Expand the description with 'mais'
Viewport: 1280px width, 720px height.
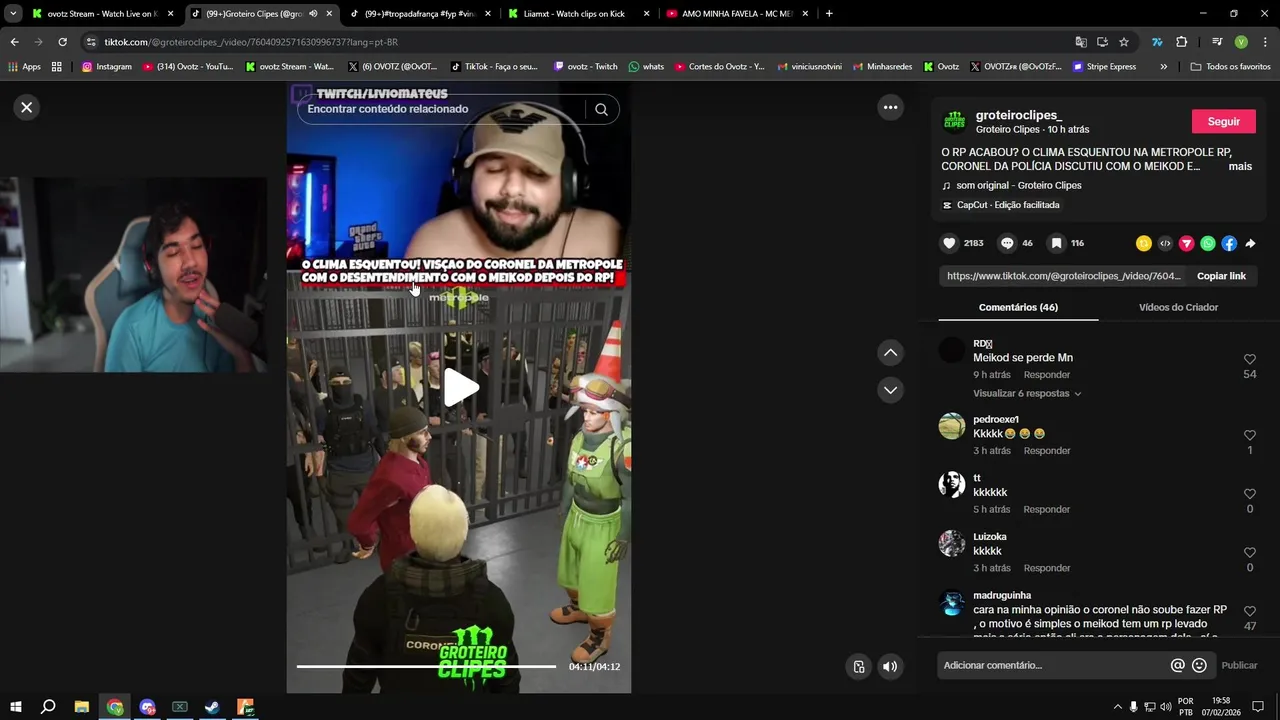pos(1240,166)
